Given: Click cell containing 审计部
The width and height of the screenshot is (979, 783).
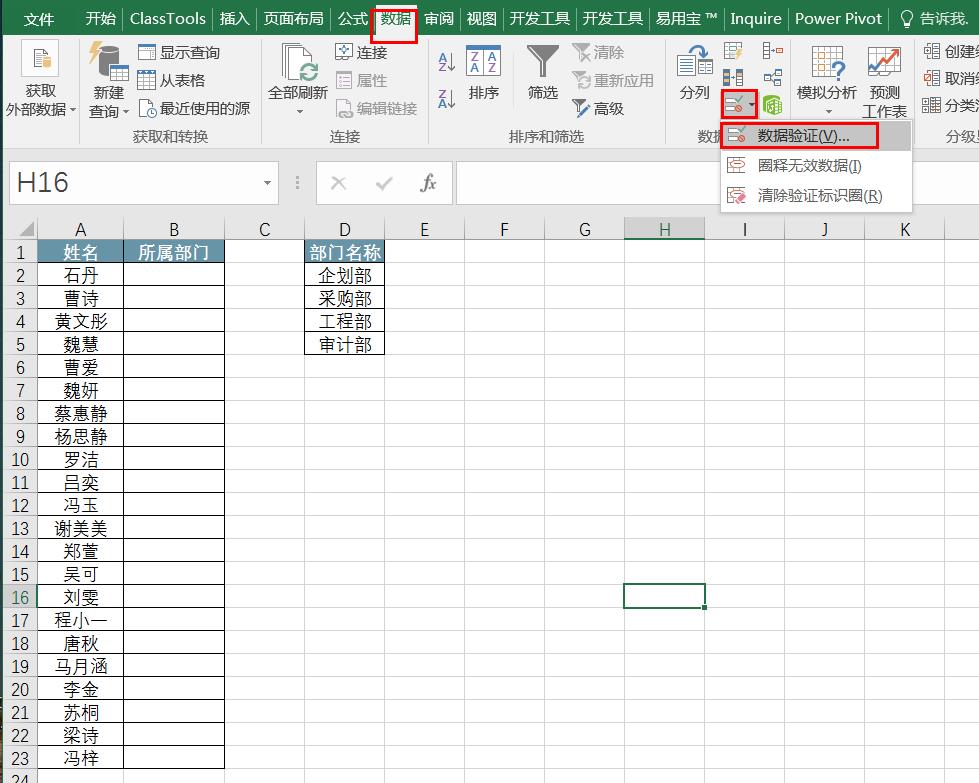Looking at the screenshot, I should [x=345, y=344].
